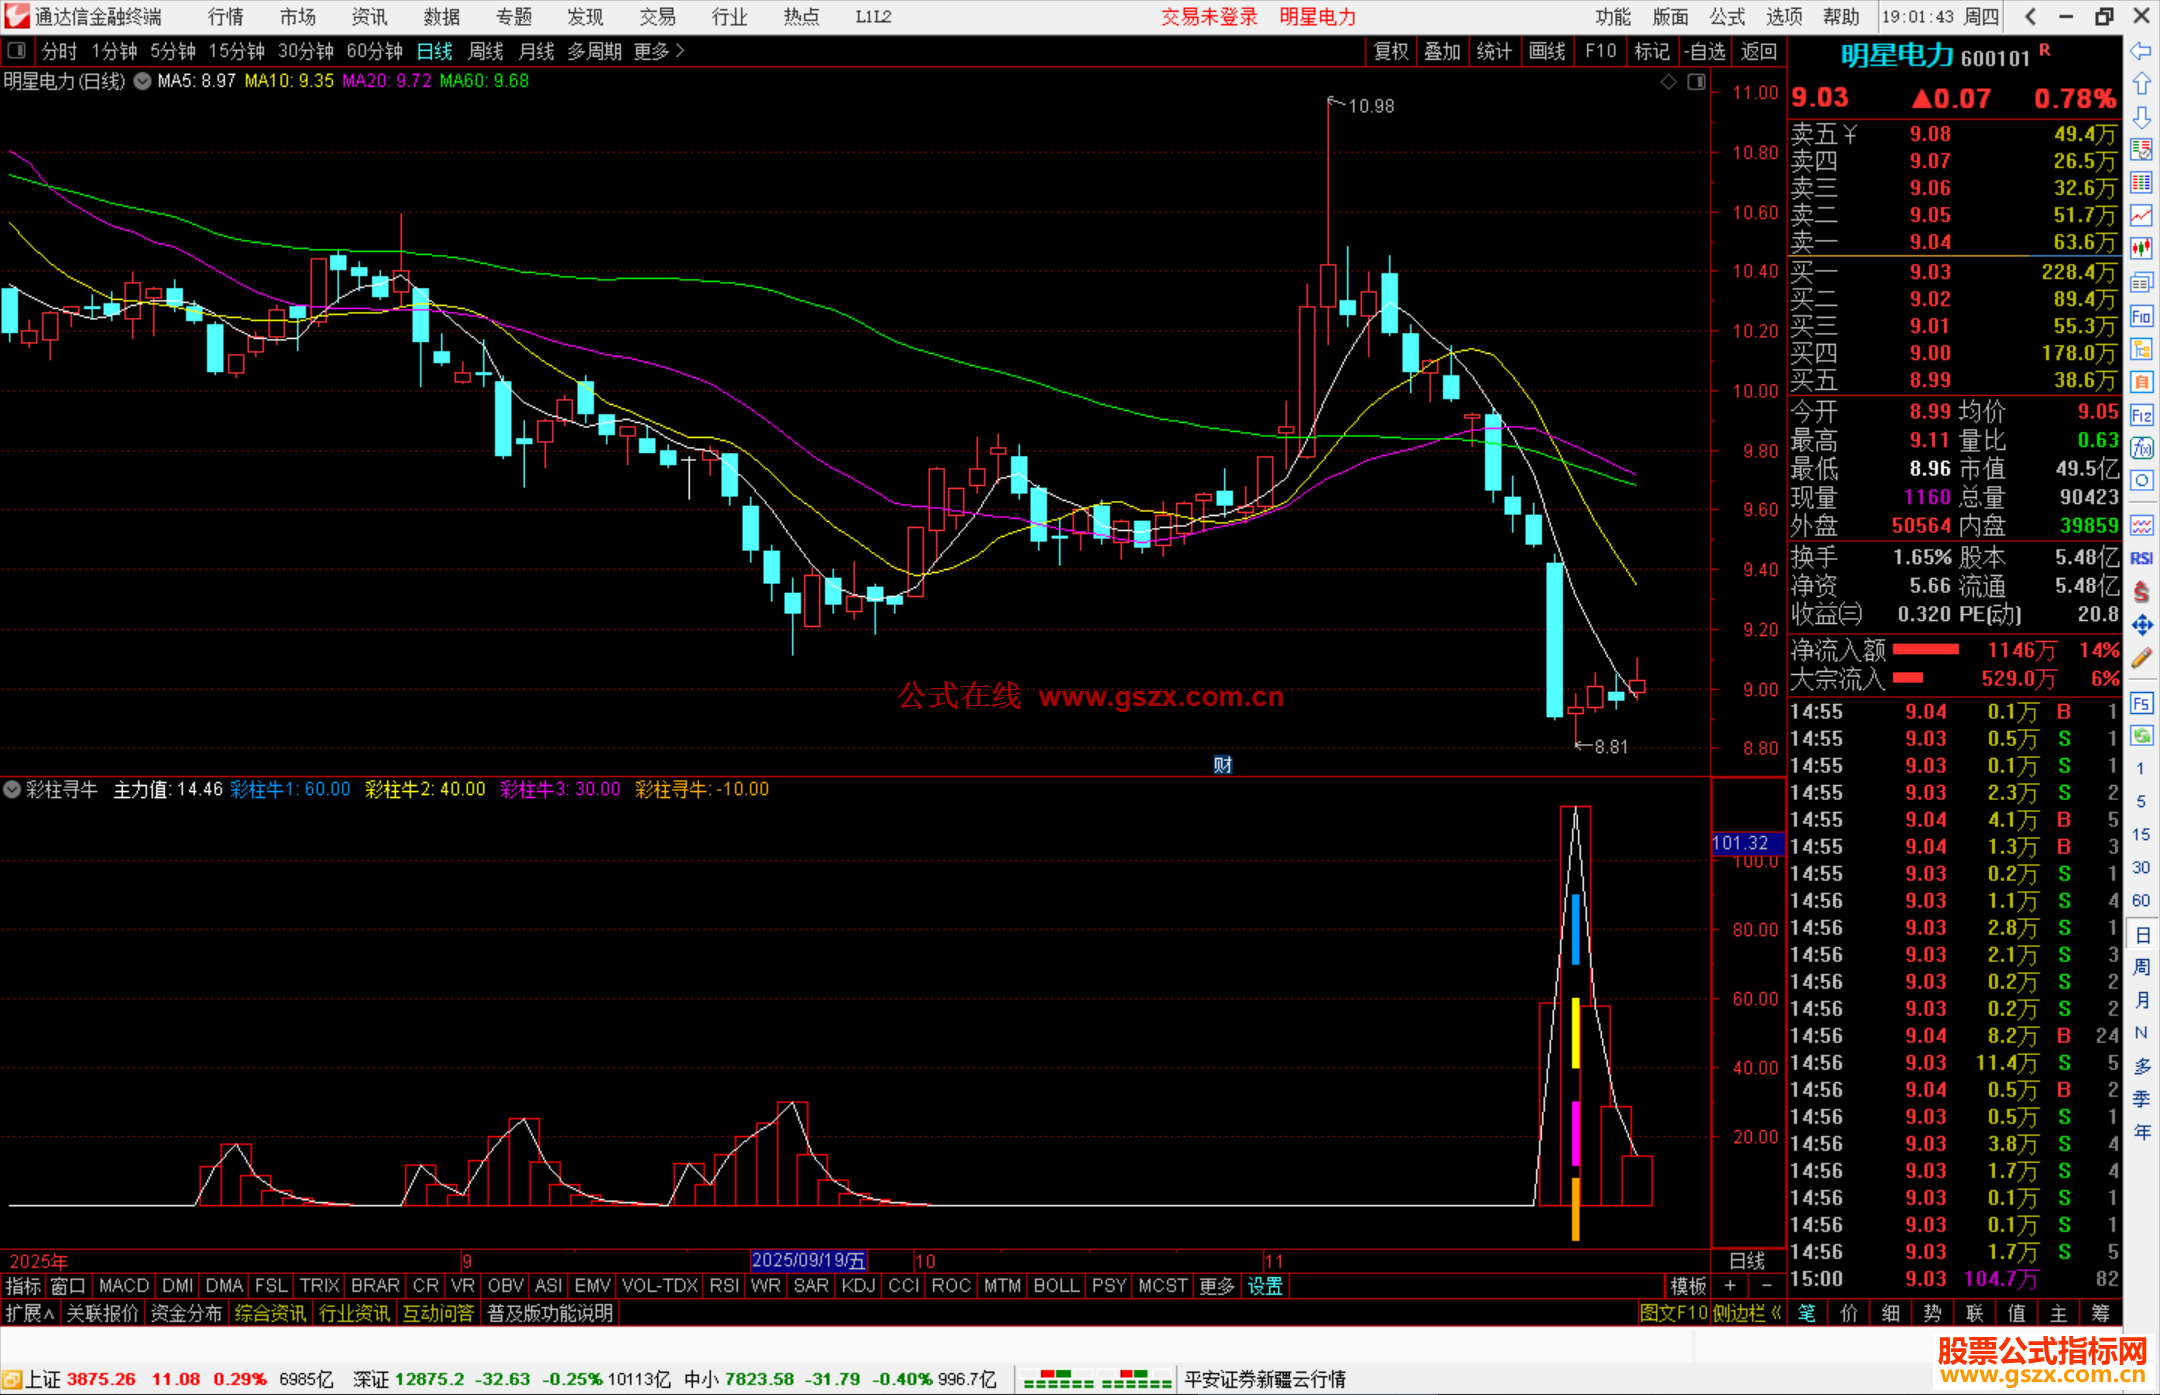Collapse the 侧边栏 sidebar
The height and width of the screenshot is (1395, 2160).
pos(1746,1313)
